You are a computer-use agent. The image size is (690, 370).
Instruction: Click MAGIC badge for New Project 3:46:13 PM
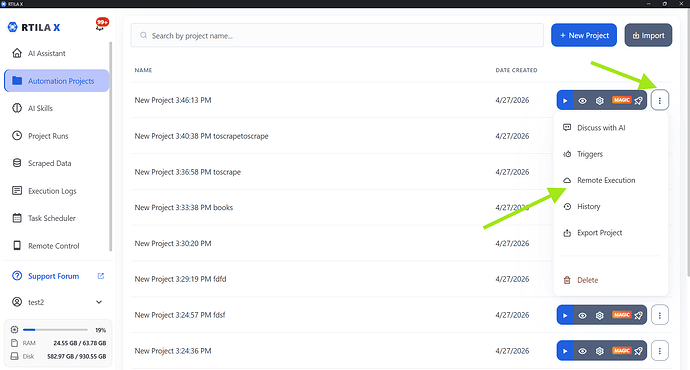(x=621, y=100)
